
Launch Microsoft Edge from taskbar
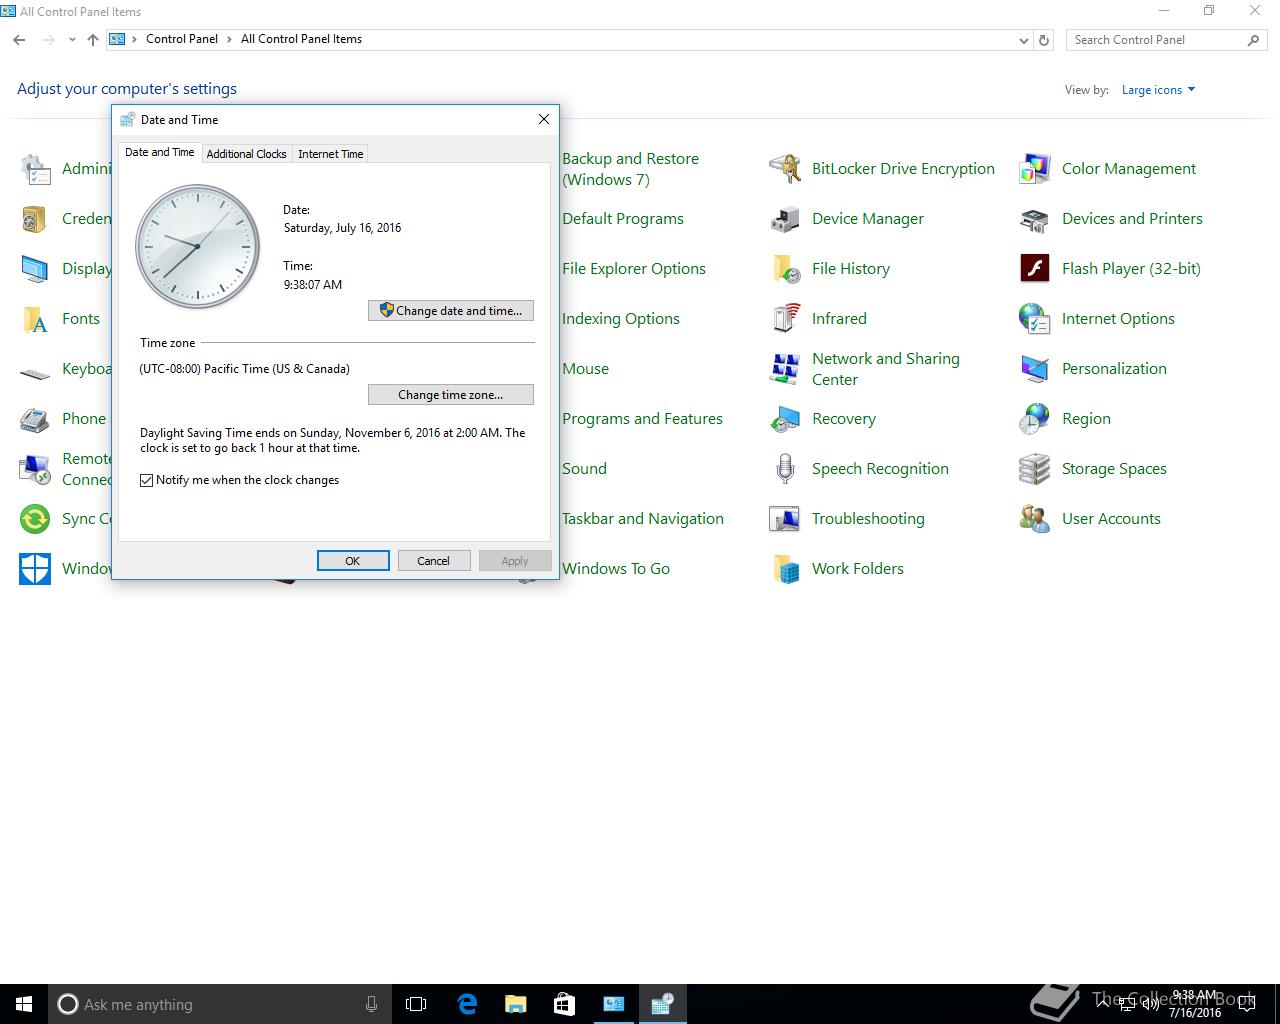click(x=466, y=1004)
